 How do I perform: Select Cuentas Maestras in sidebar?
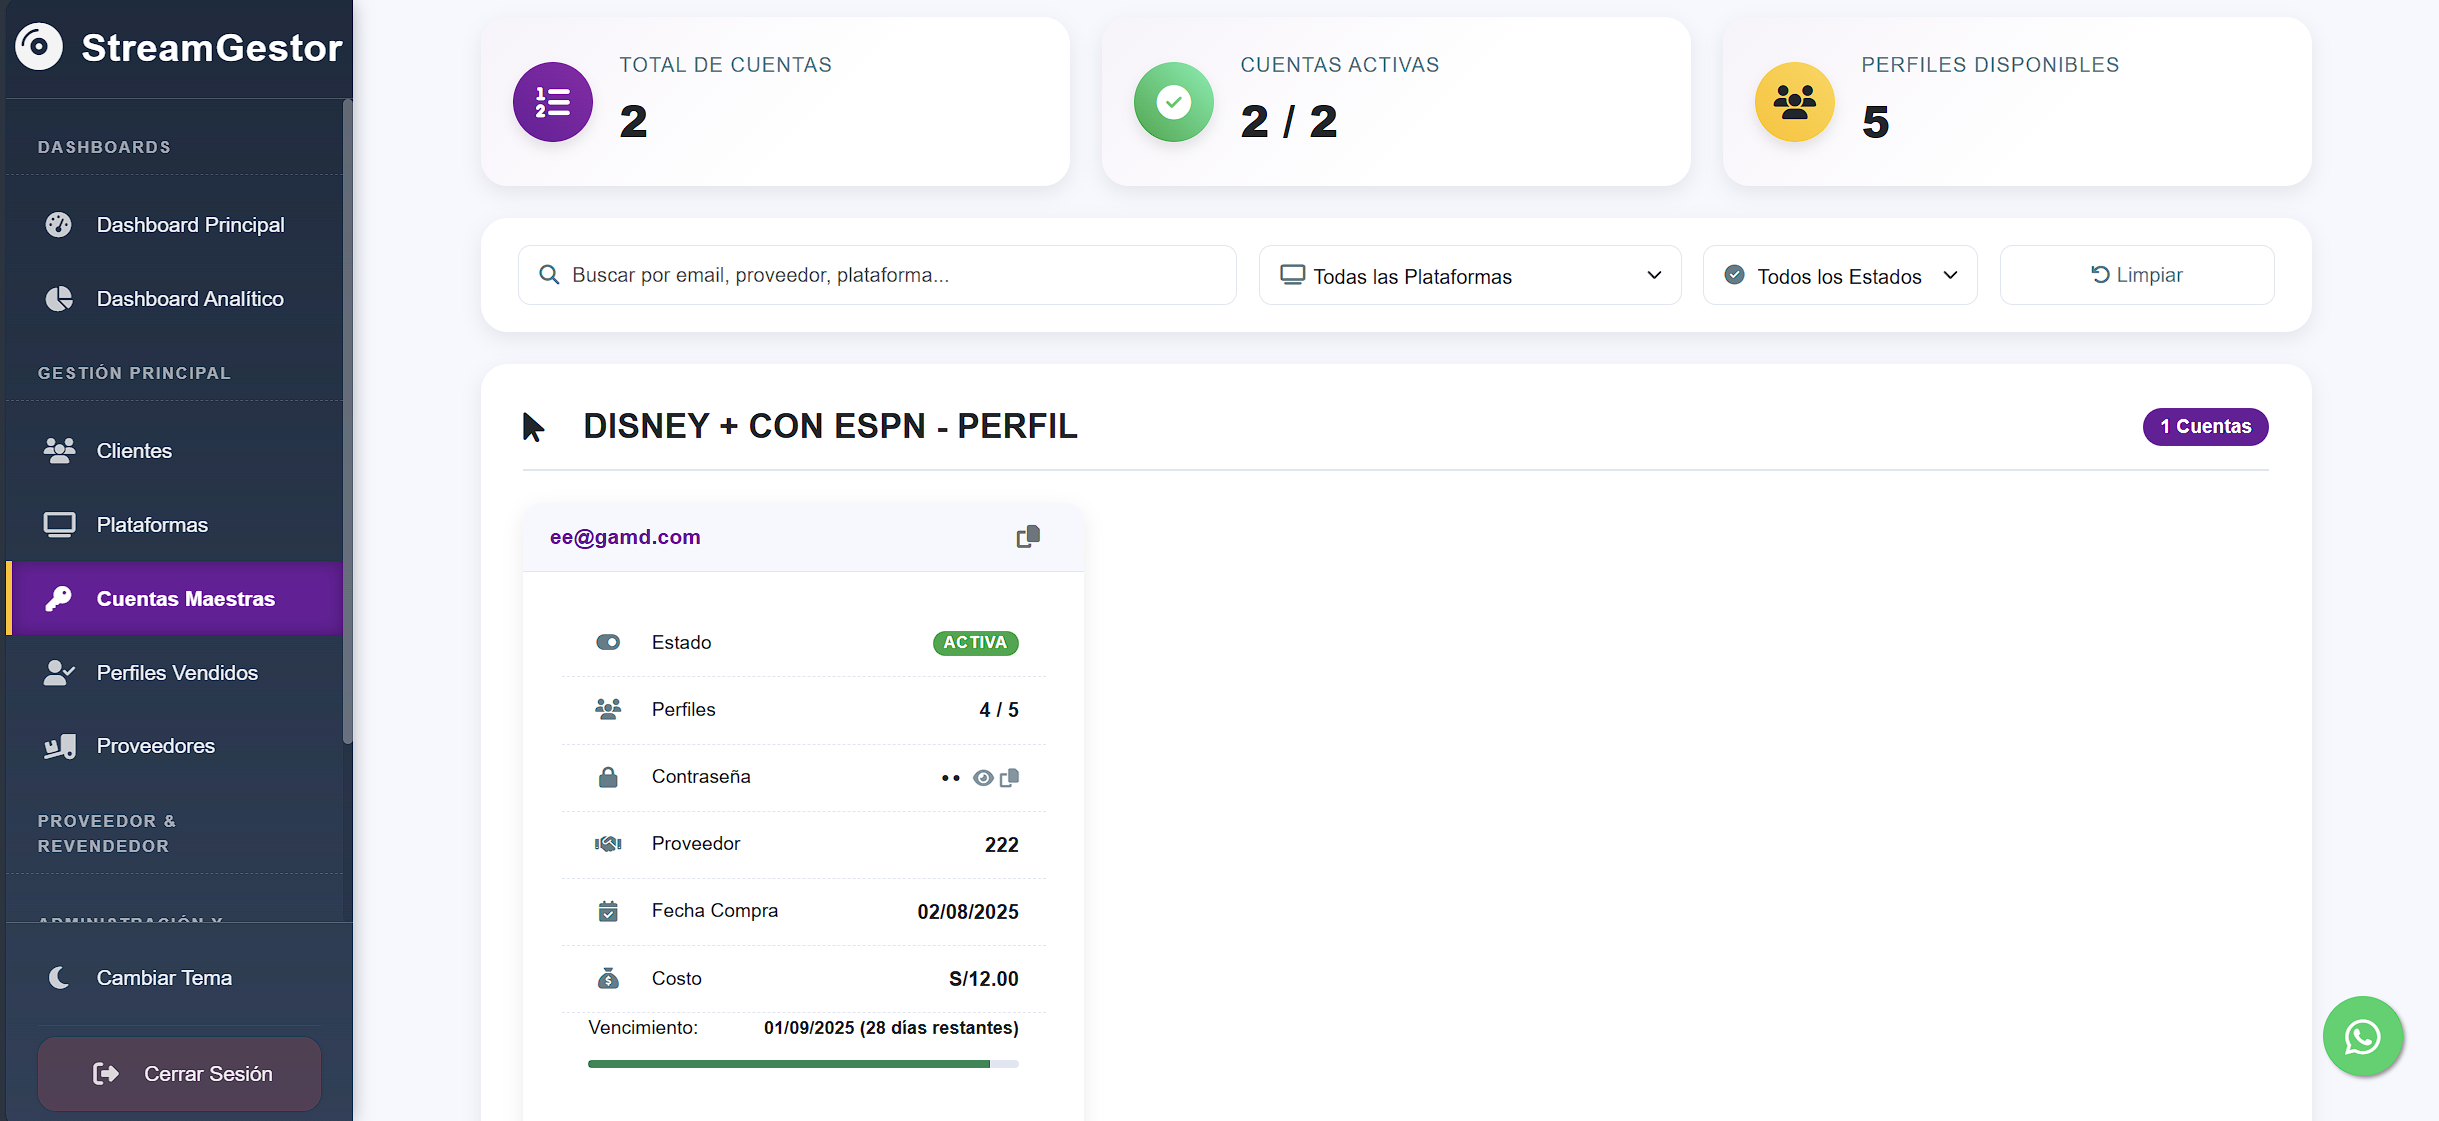pyautogui.click(x=174, y=599)
